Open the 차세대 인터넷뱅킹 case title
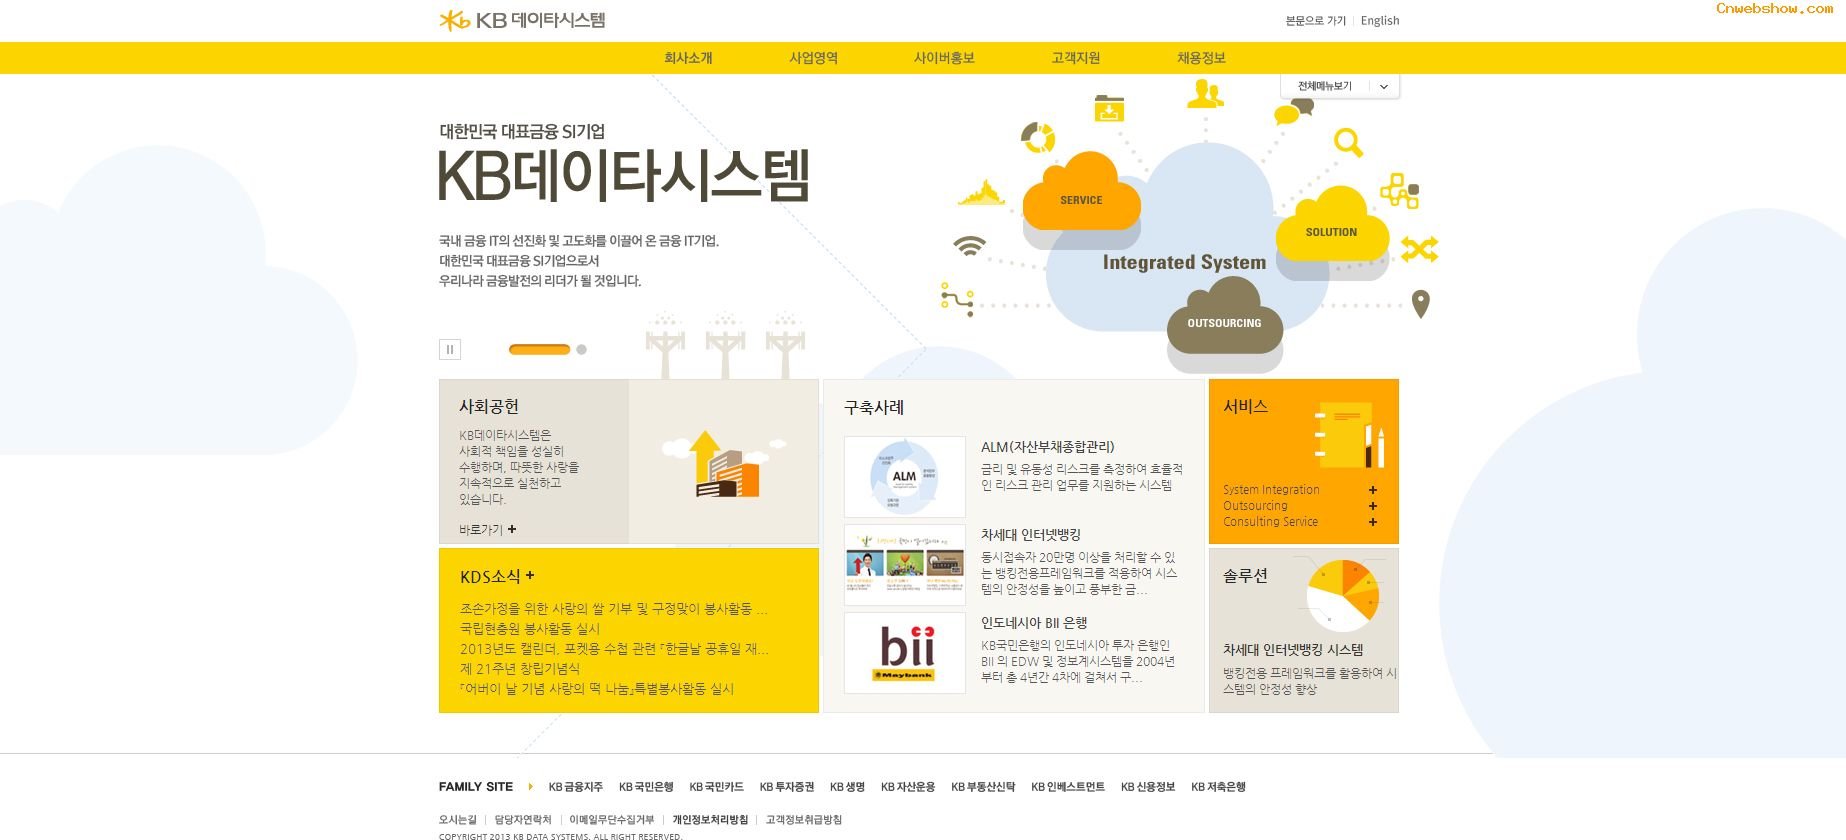Viewport: 1846px width, 840px height. tap(1030, 535)
